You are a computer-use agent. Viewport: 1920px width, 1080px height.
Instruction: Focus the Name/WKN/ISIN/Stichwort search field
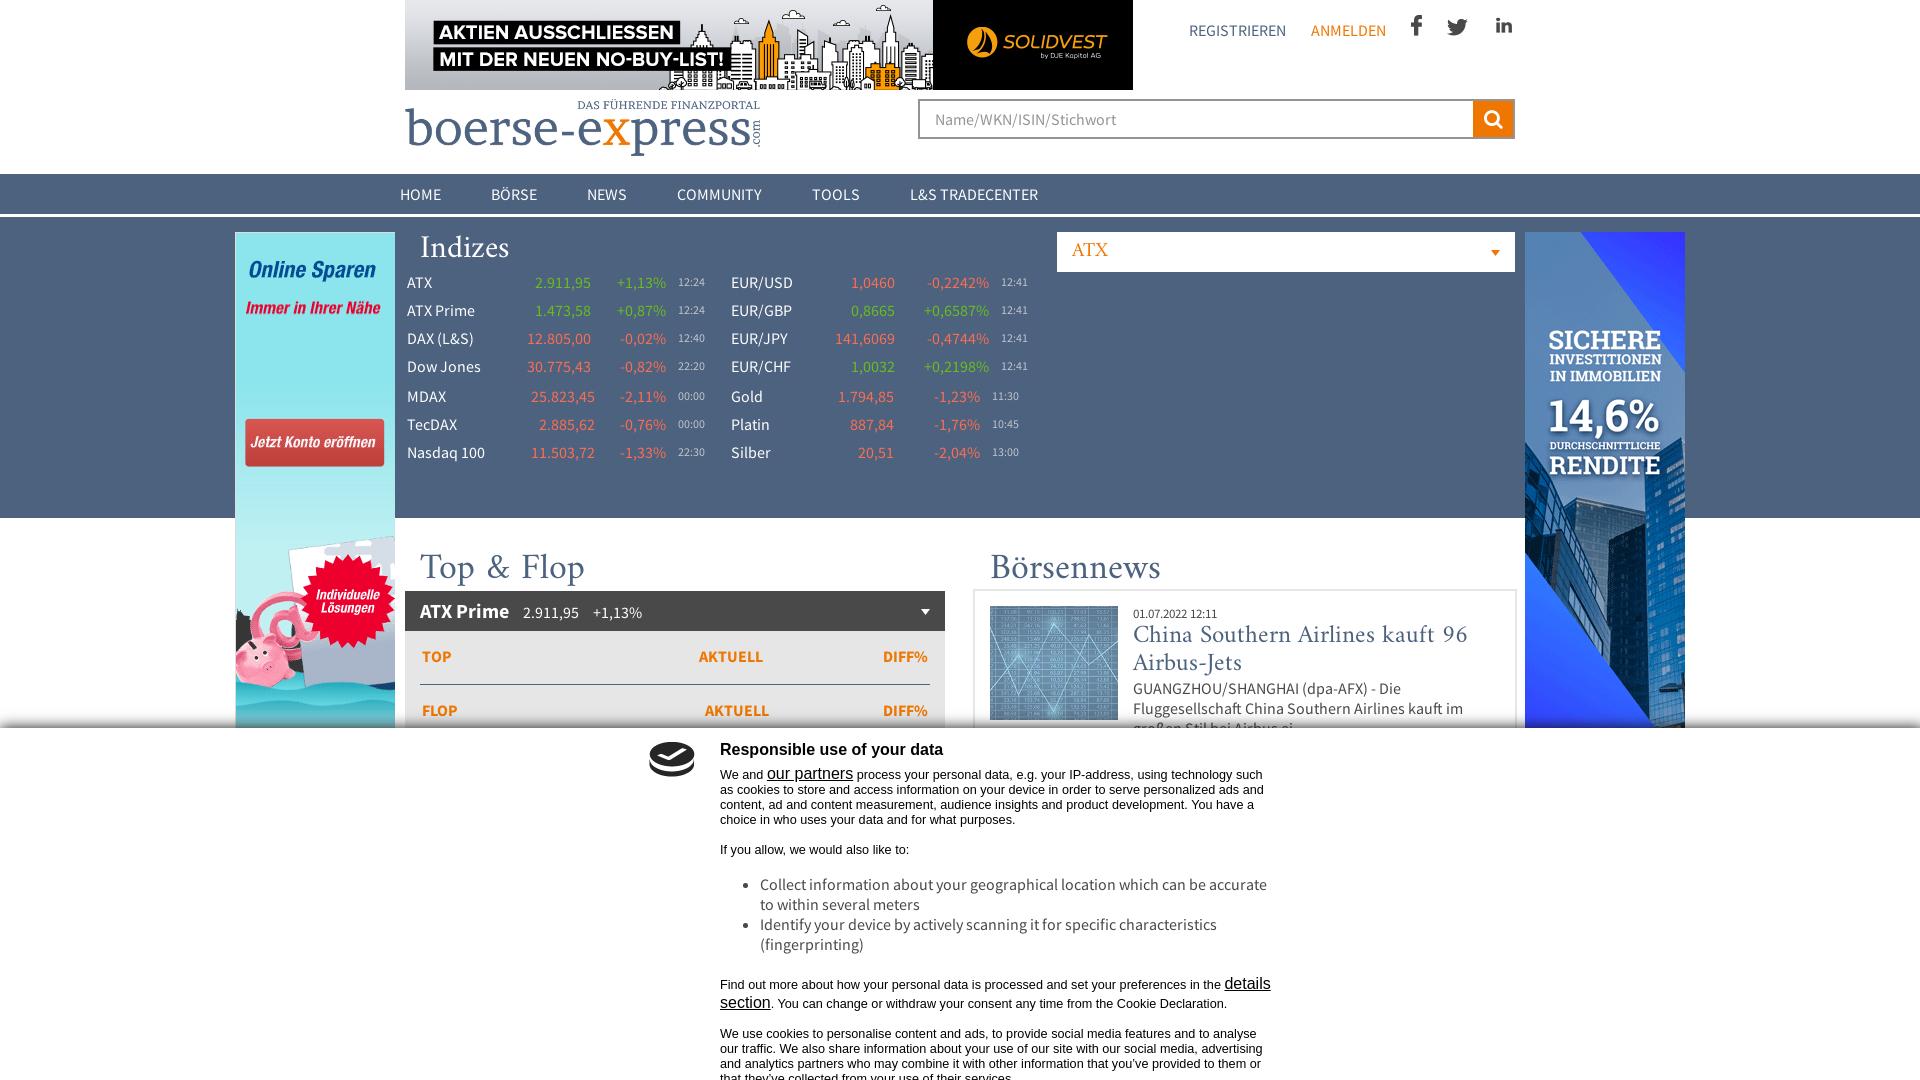click(x=1196, y=119)
